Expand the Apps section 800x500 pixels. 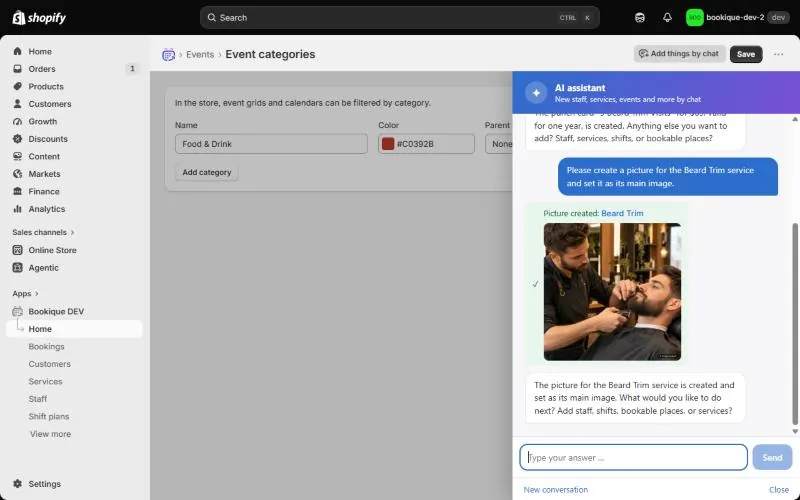(x=26, y=293)
